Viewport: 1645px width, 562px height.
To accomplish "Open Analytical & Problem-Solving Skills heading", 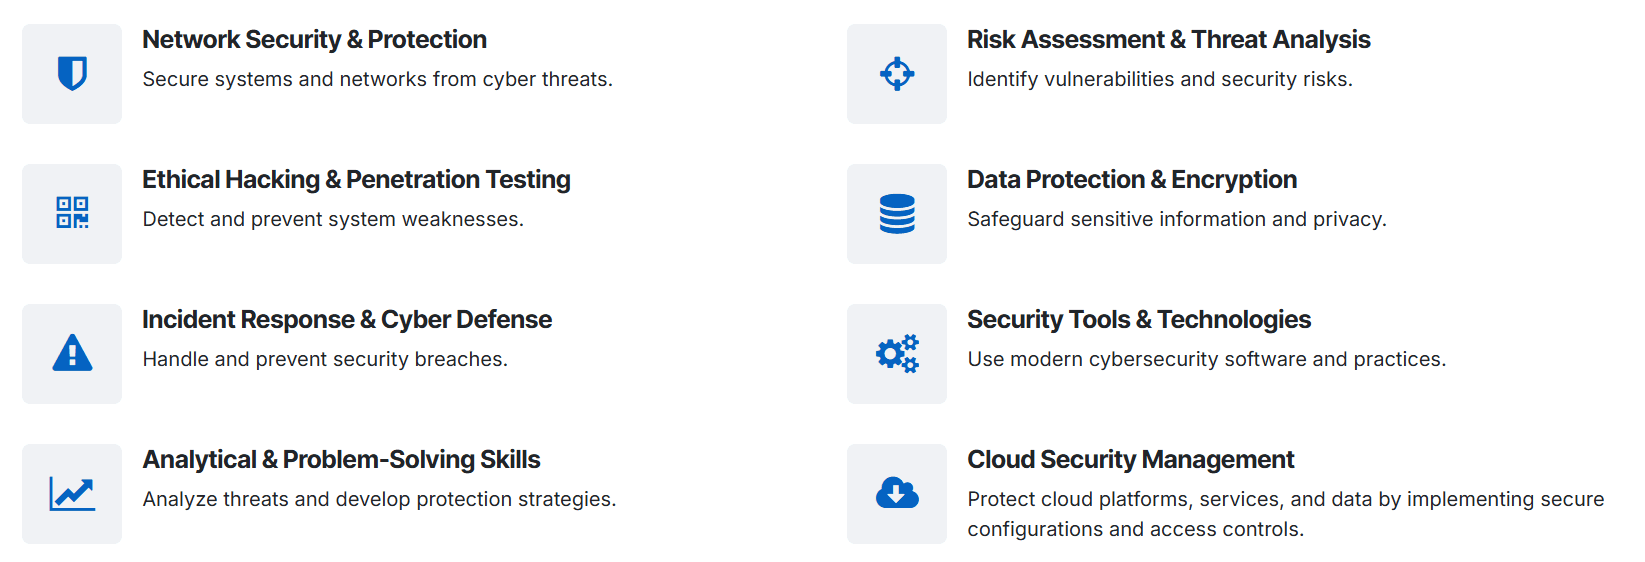I will tap(341, 460).
